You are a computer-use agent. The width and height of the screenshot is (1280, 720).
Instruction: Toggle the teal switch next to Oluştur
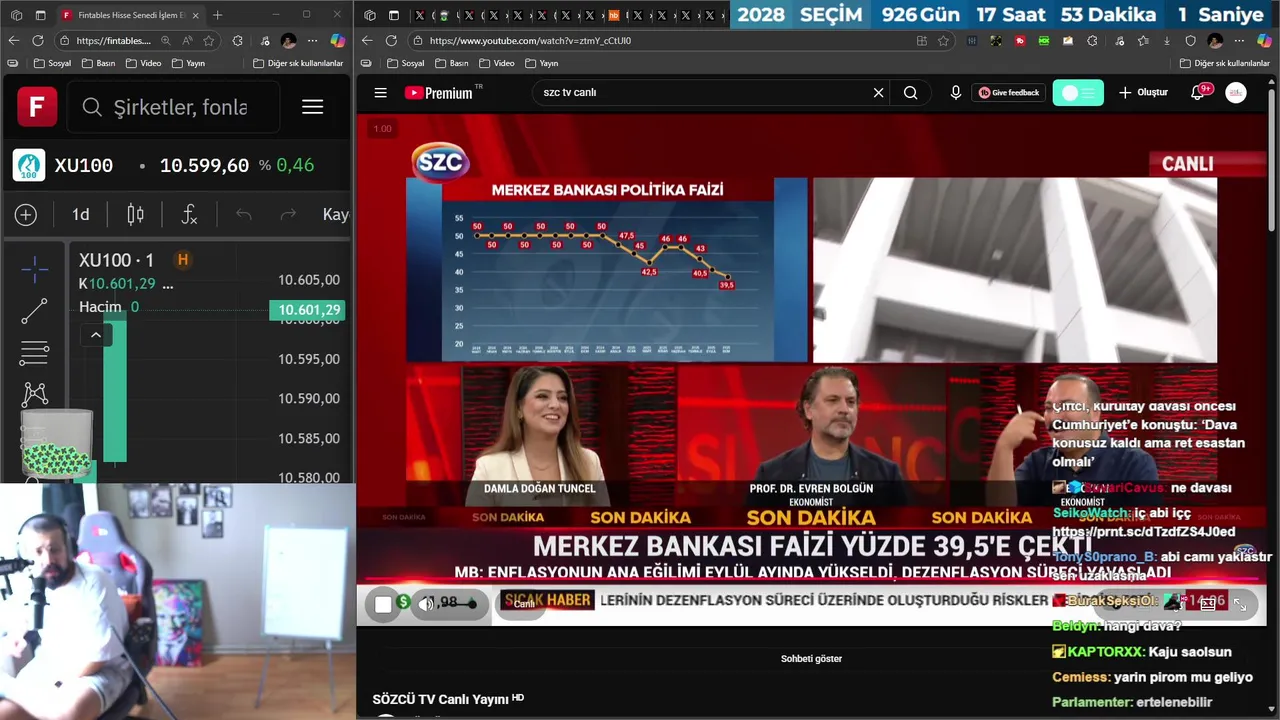tap(1078, 92)
